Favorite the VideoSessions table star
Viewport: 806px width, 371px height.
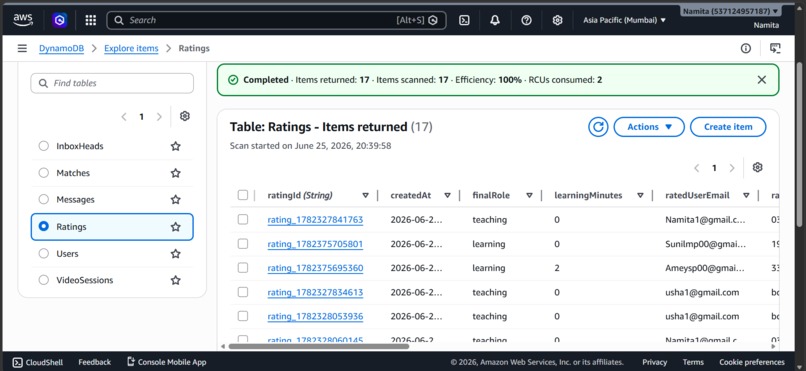click(x=176, y=280)
